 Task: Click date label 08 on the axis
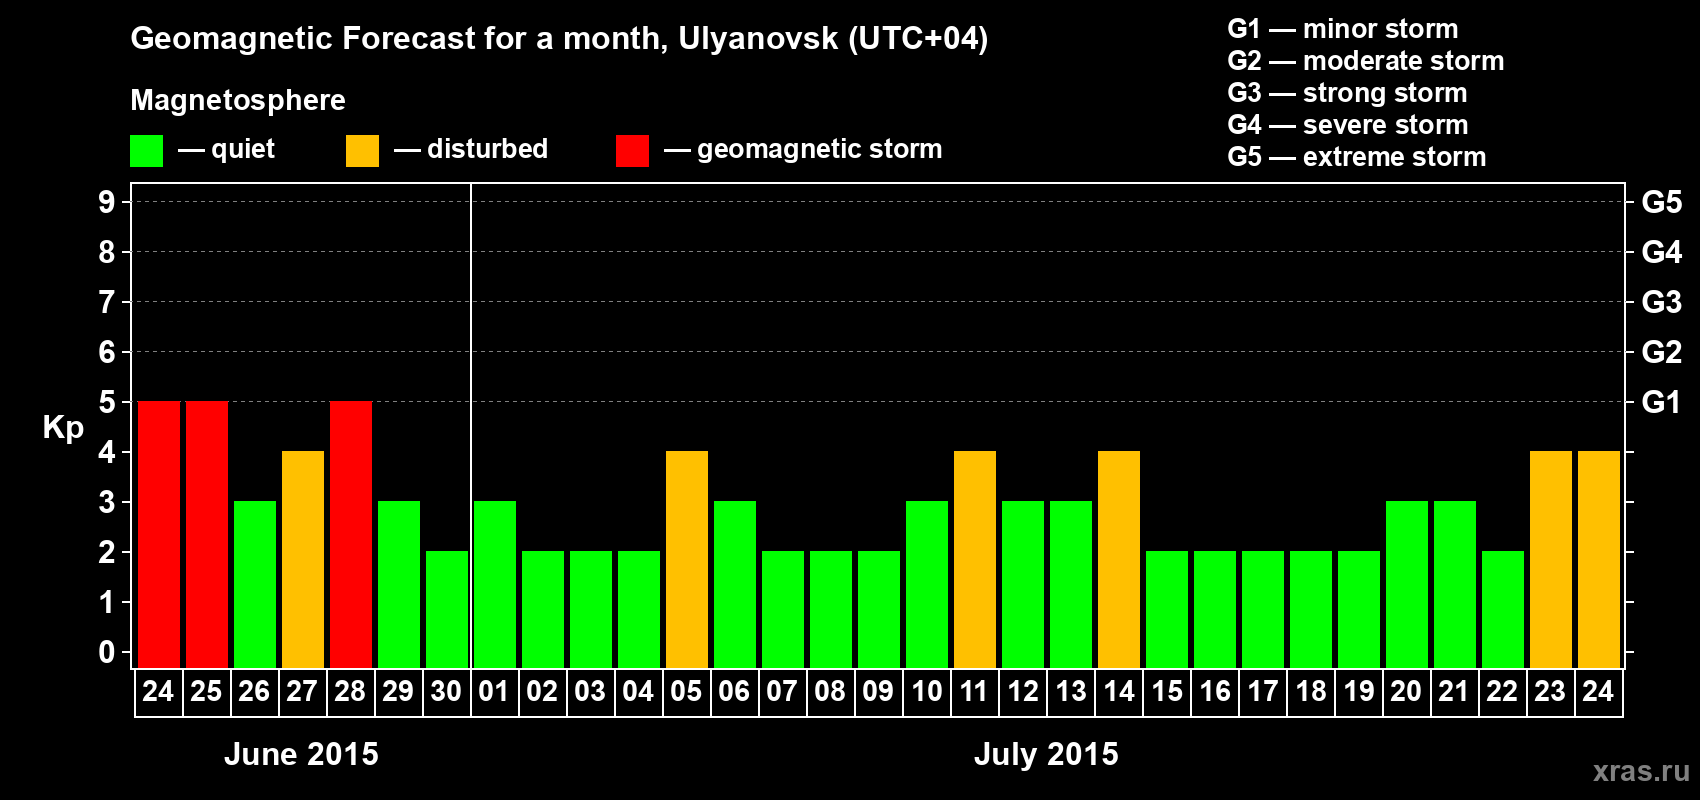click(x=830, y=691)
